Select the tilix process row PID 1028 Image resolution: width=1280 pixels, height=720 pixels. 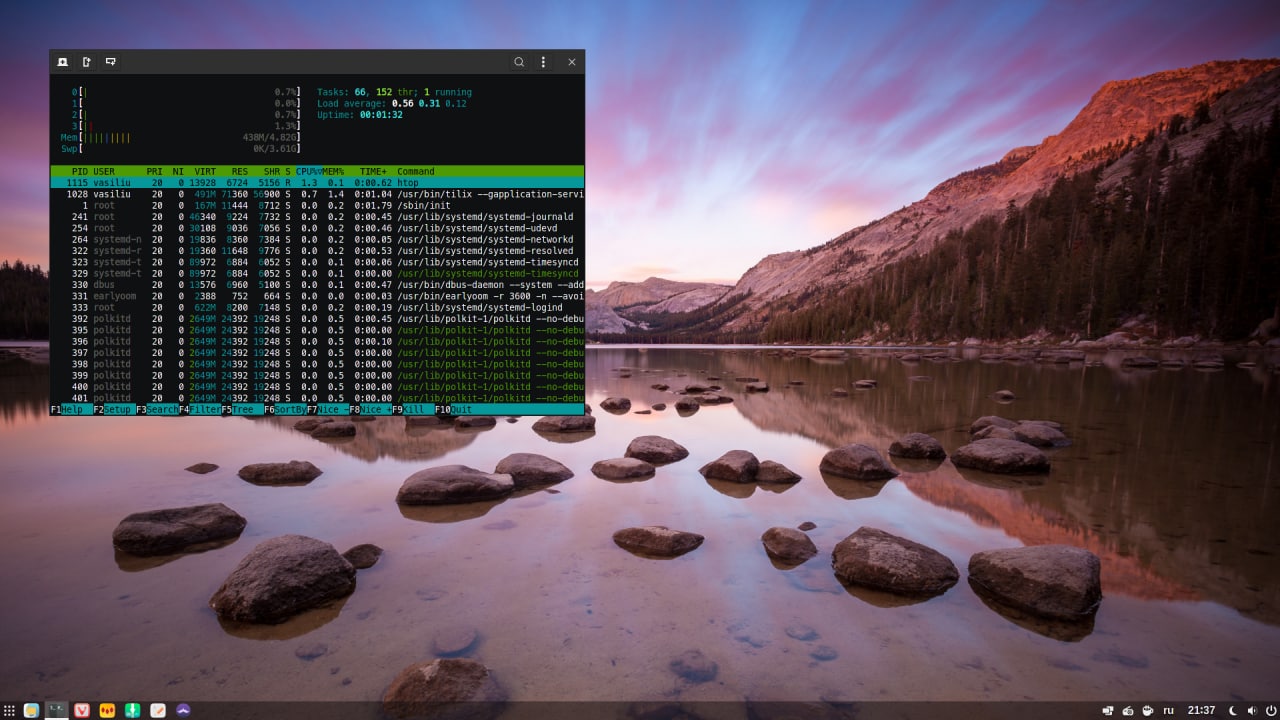(317, 194)
